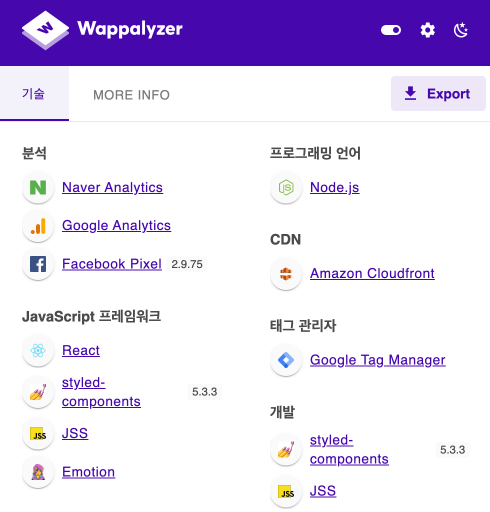
Task: Click the Wappalyzer diamond logo
Action: pos(45,30)
